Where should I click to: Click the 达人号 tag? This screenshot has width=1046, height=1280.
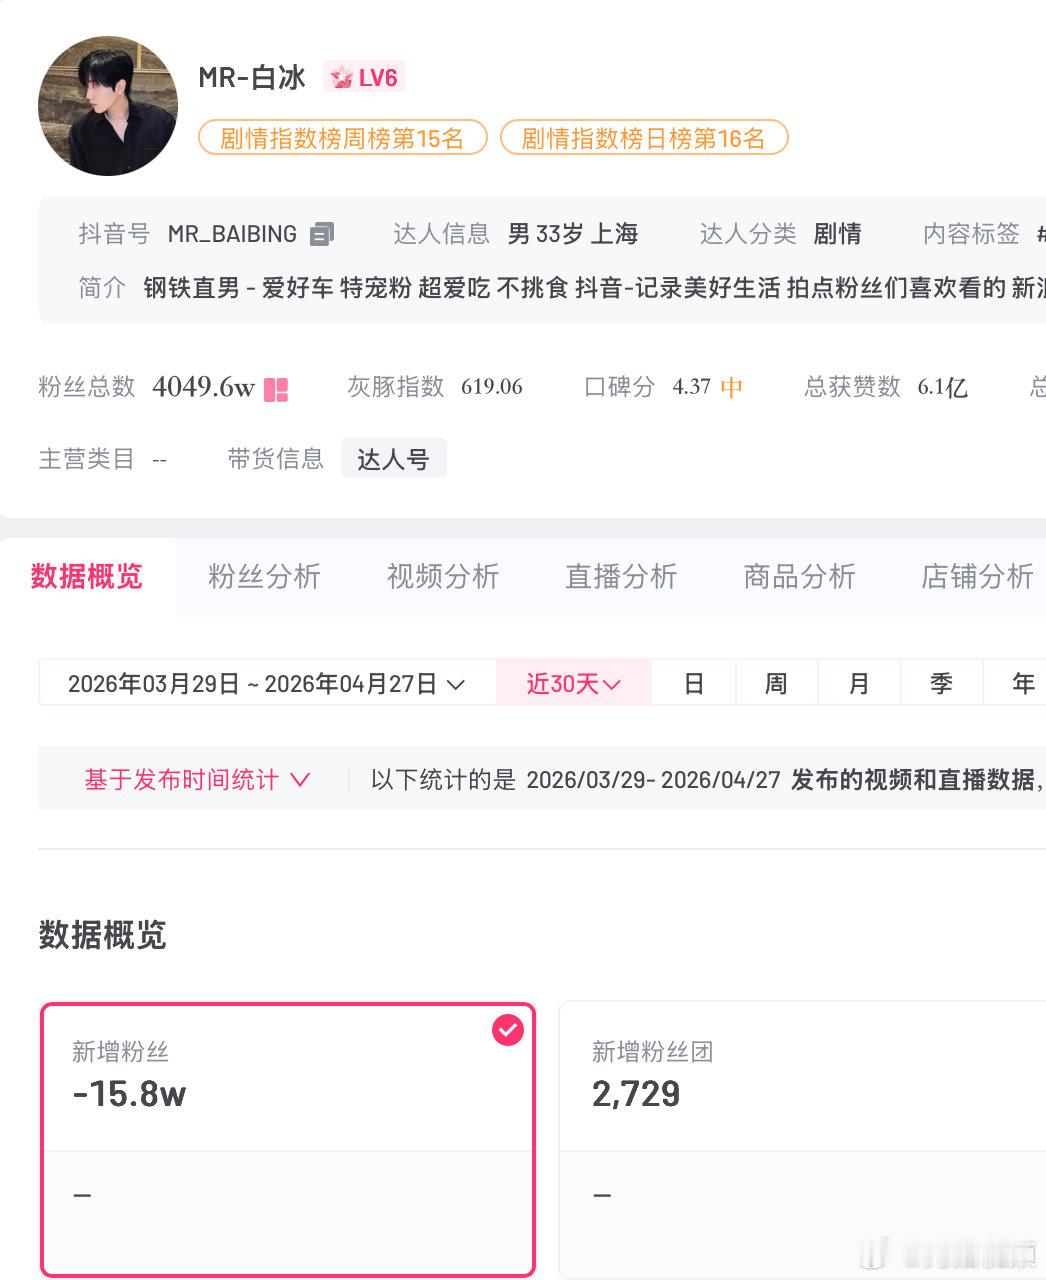393,458
